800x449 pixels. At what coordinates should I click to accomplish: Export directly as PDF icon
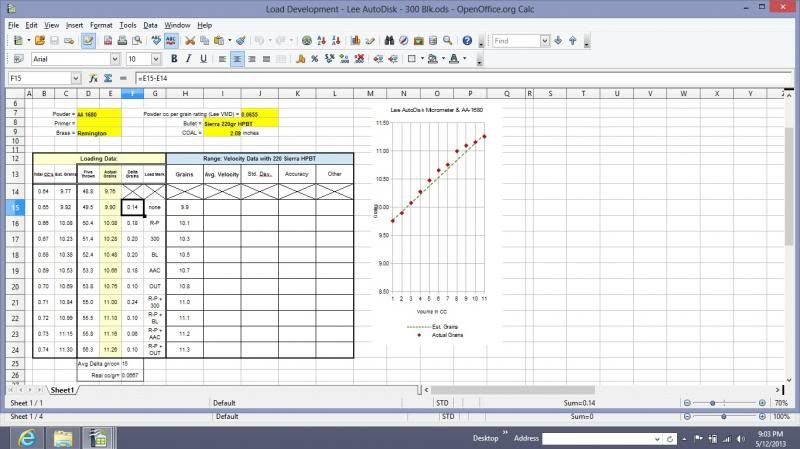[x=108, y=40]
